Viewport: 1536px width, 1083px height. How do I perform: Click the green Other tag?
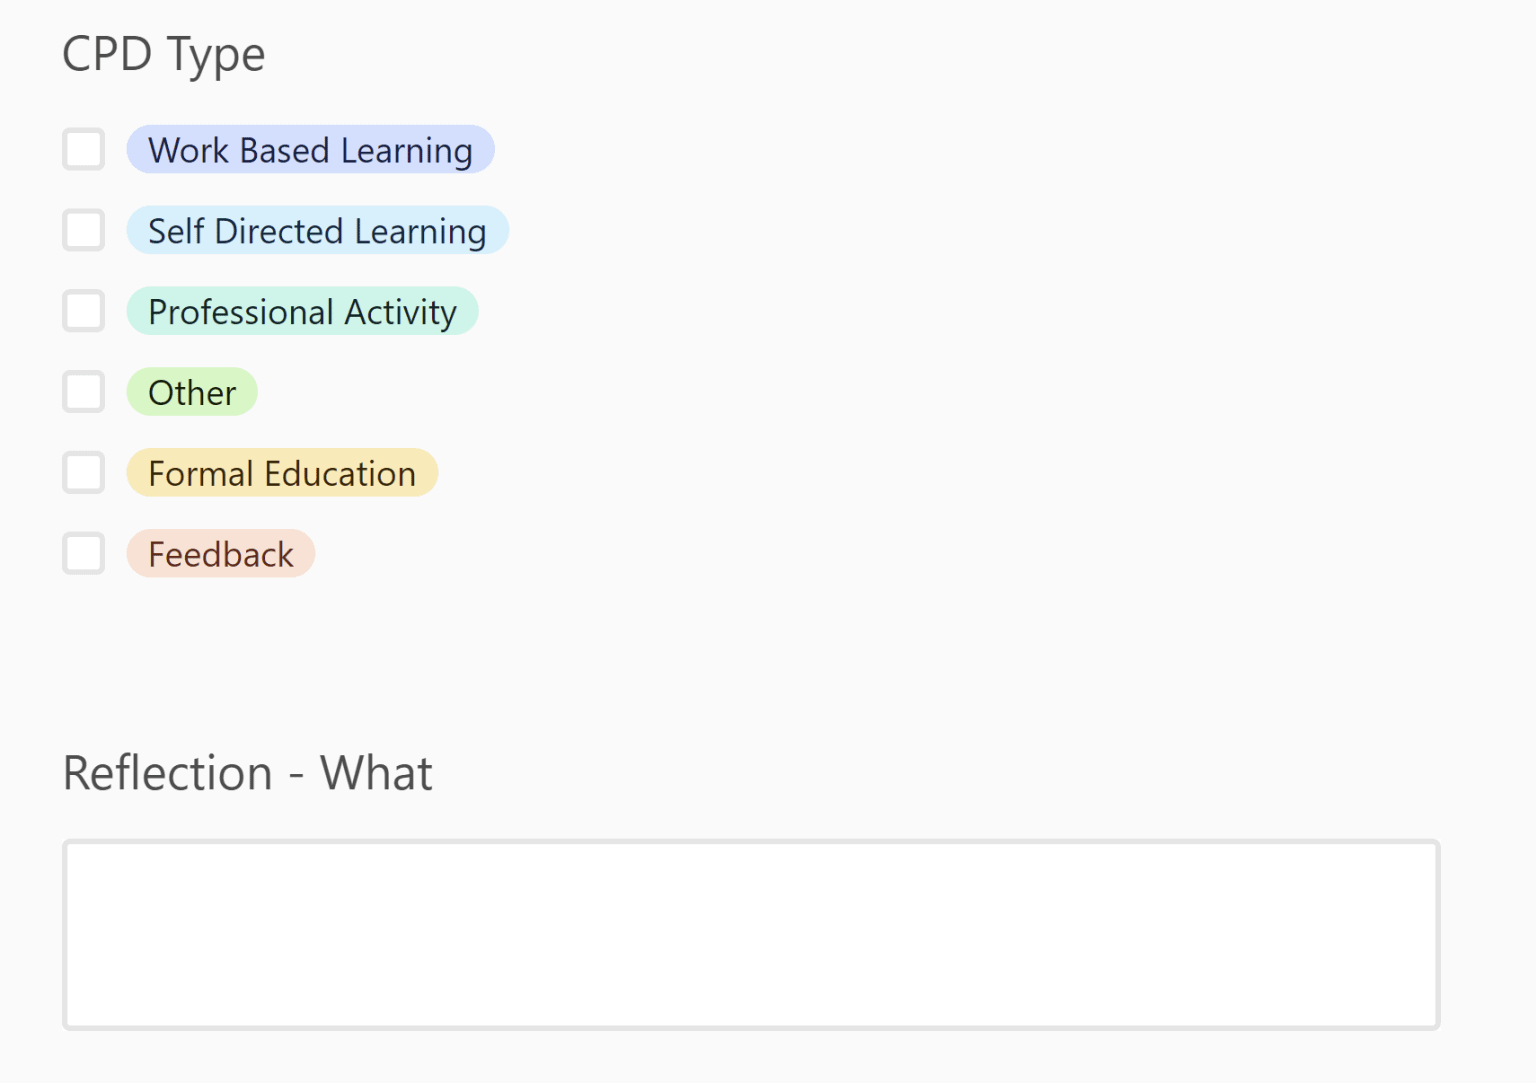coord(192,393)
